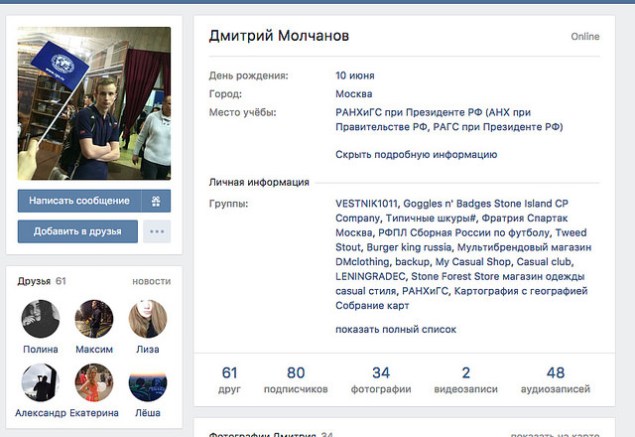Open friend Максим's avatar
This screenshot has height=437, width=635.
[94, 319]
